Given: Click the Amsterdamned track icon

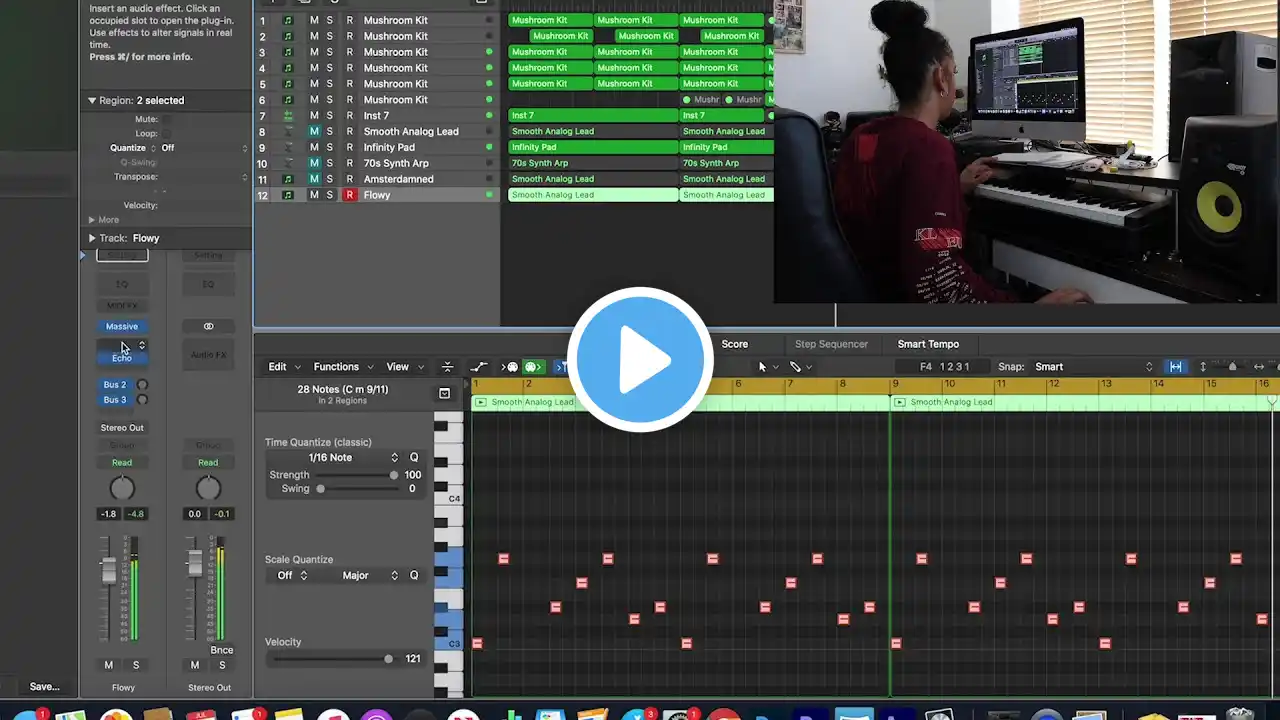Looking at the screenshot, I should pyautogui.click(x=288, y=179).
